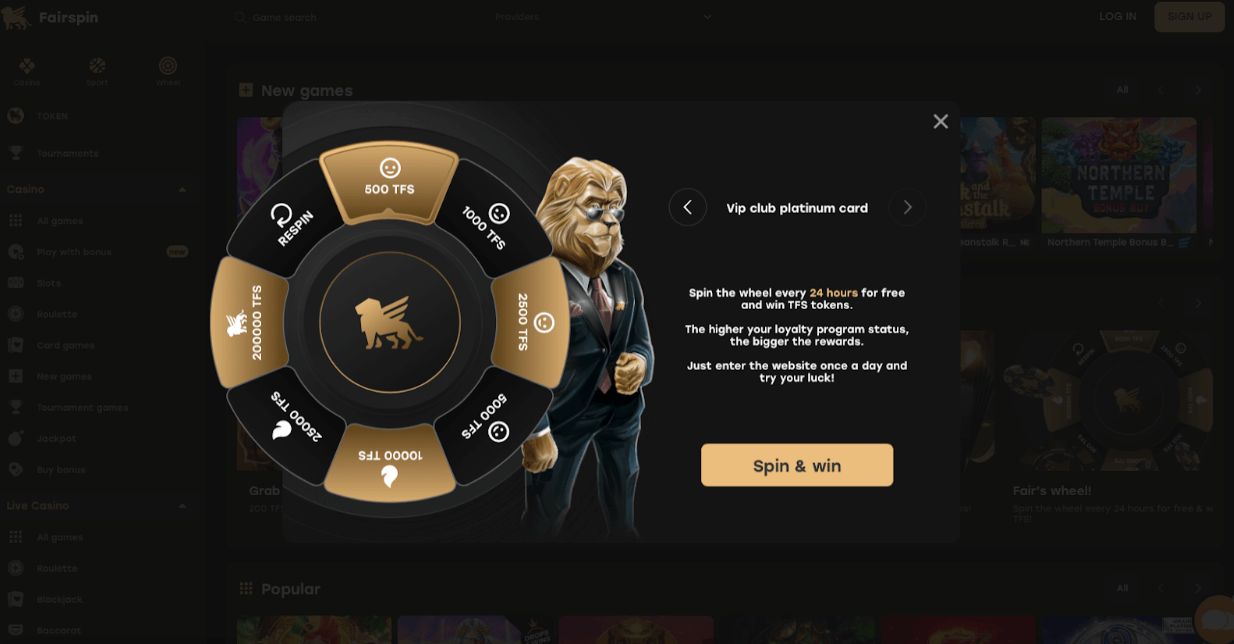Image resolution: width=1234 pixels, height=644 pixels.
Task: Click the golden lion emblem in wheel center
Action: [389, 323]
